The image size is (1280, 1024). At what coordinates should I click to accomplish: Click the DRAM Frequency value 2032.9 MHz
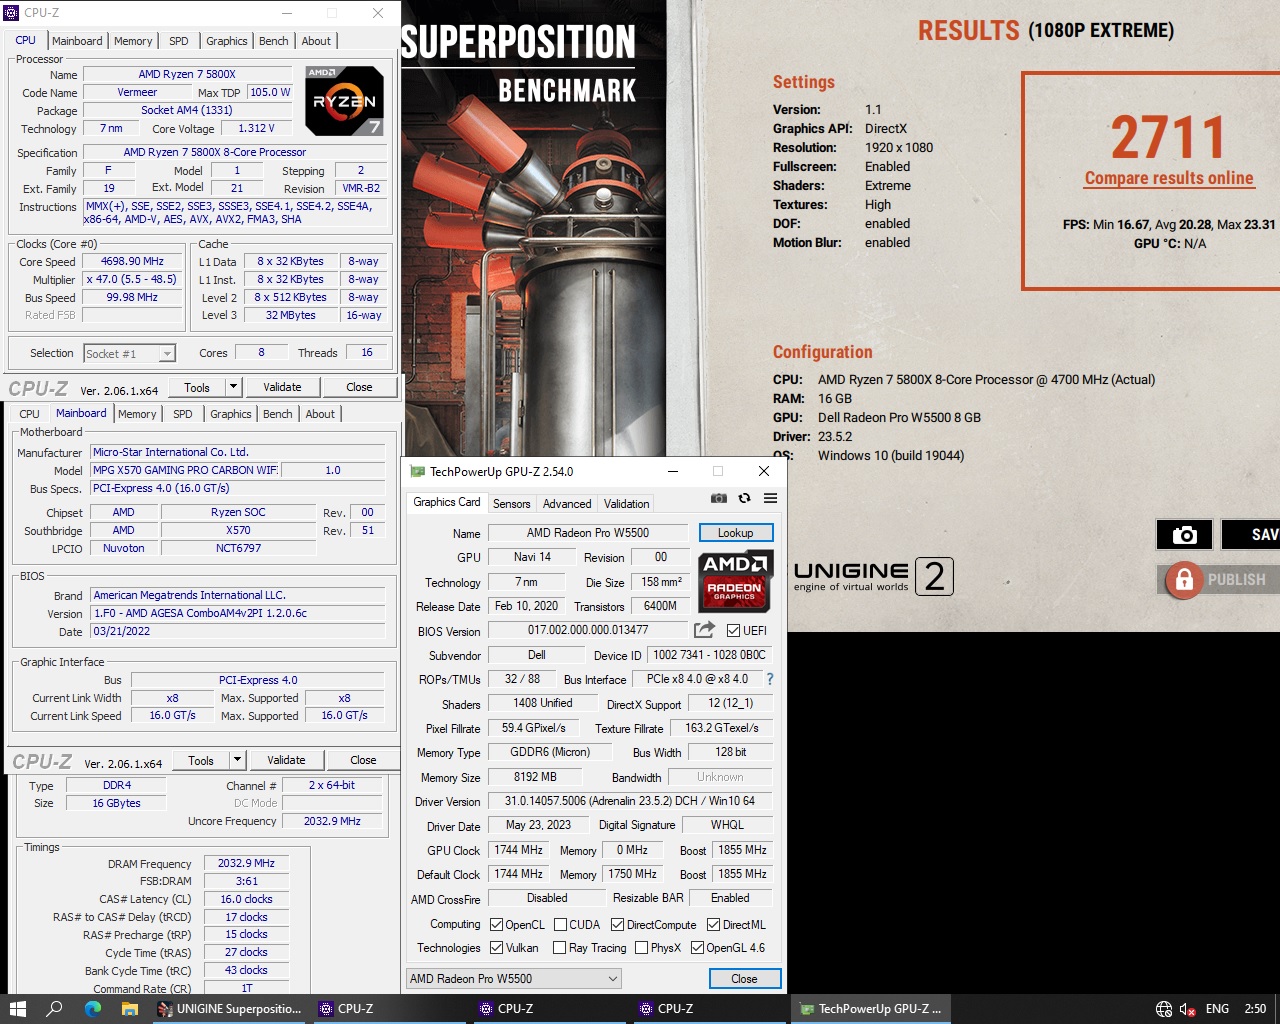(246, 863)
